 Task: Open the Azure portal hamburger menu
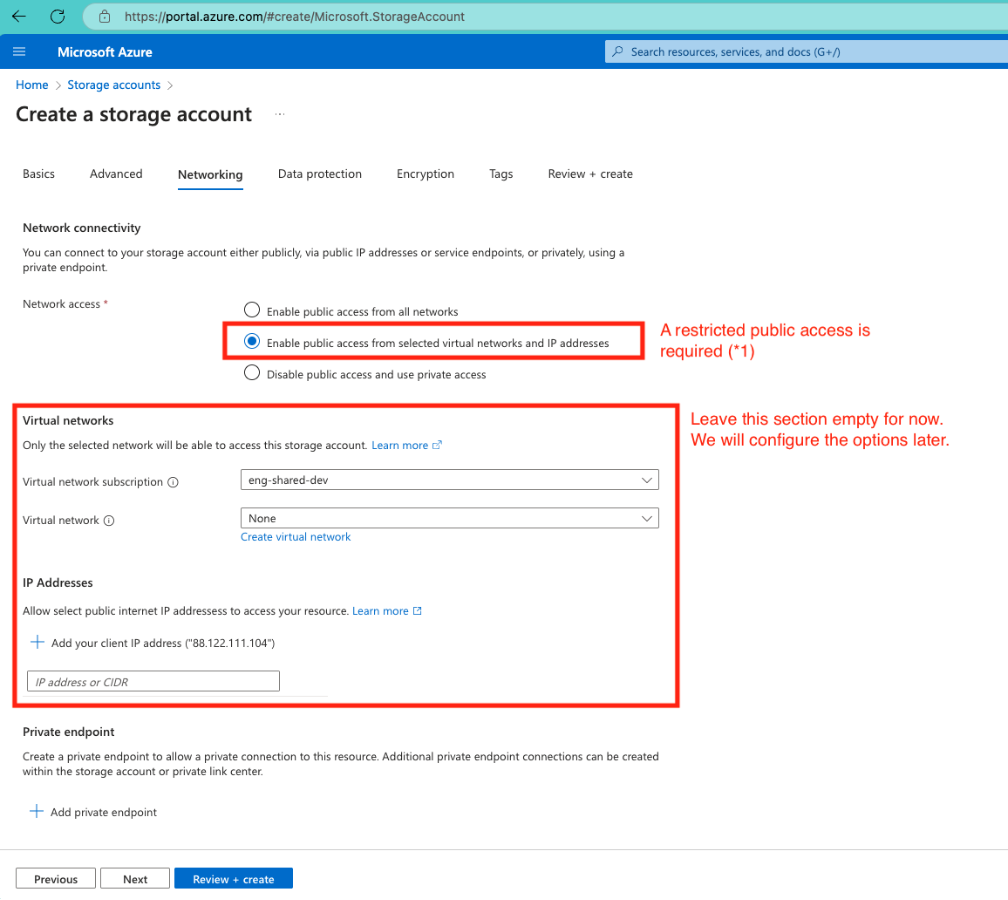(x=18, y=51)
